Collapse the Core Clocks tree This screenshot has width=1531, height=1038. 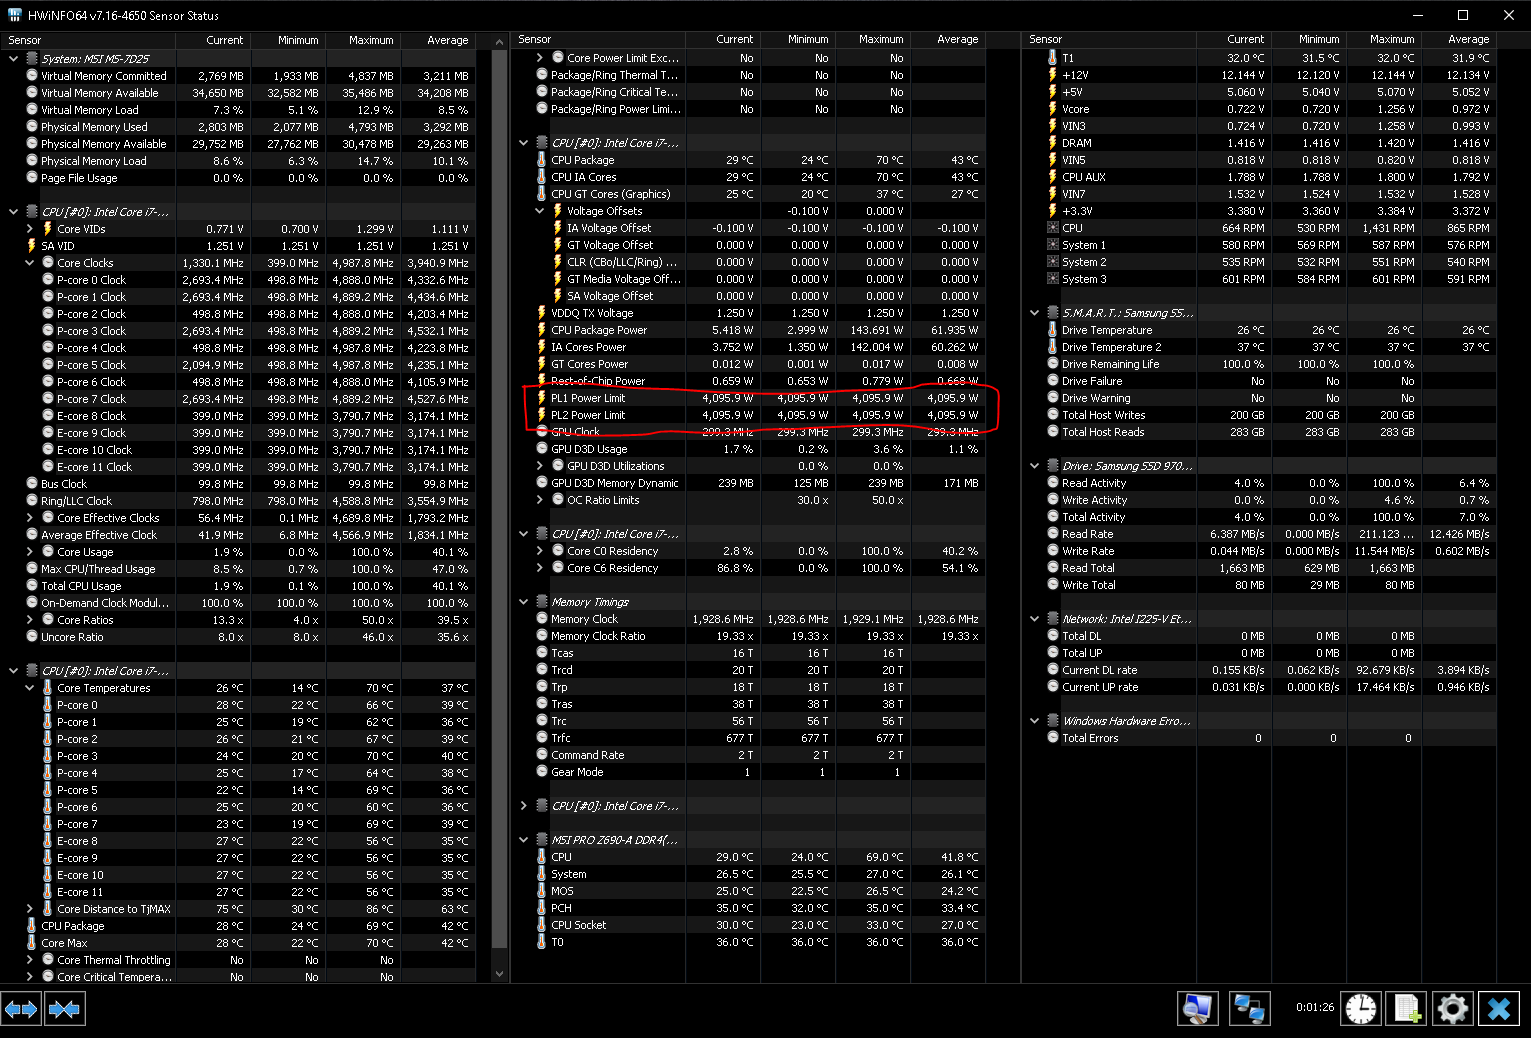(30, 263)
